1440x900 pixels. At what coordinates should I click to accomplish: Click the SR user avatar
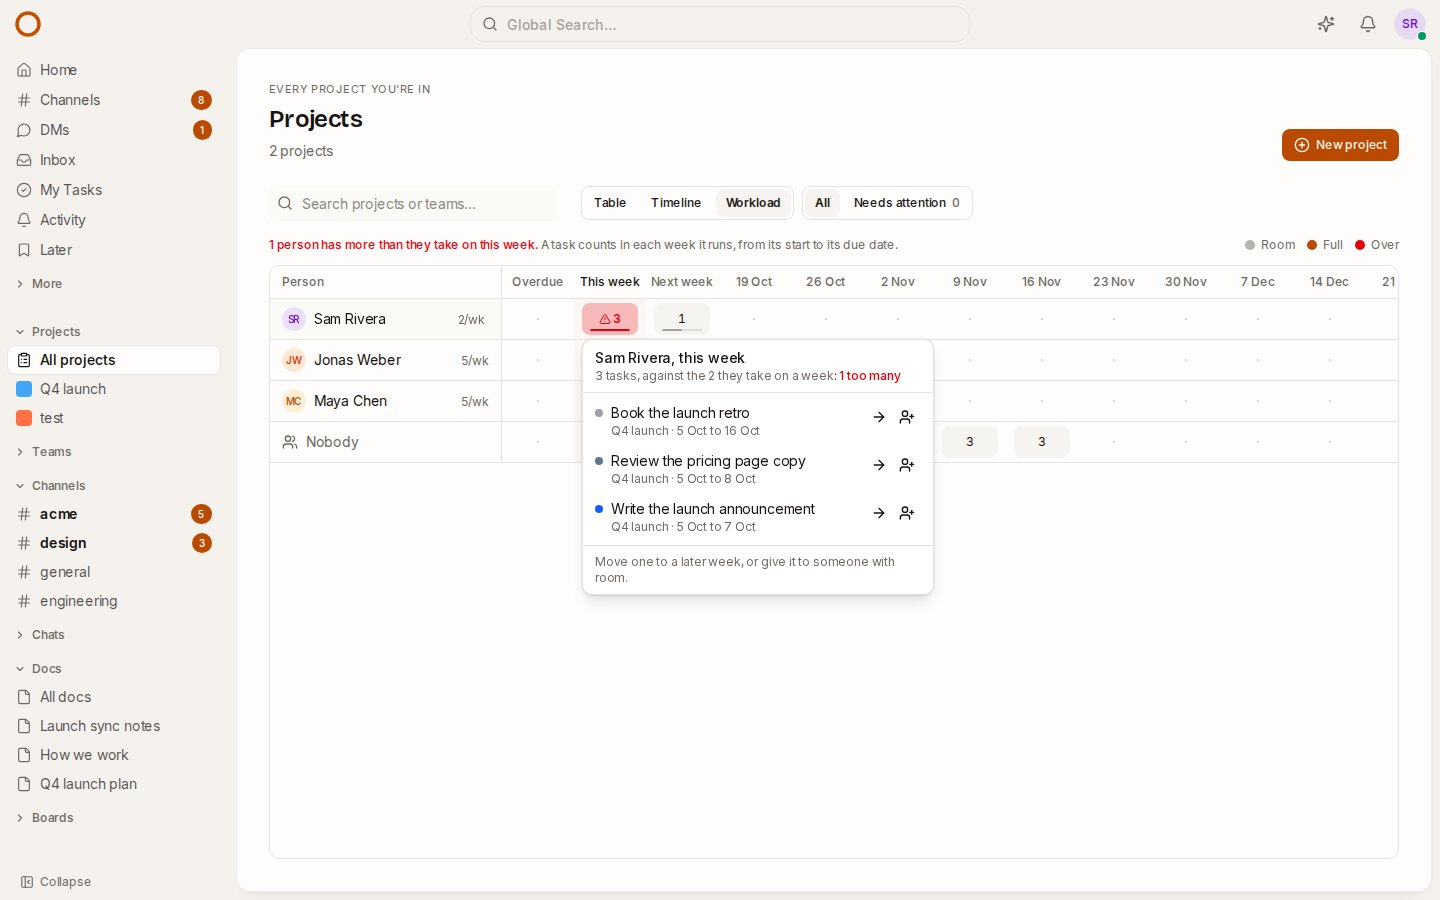point(1410,24)
